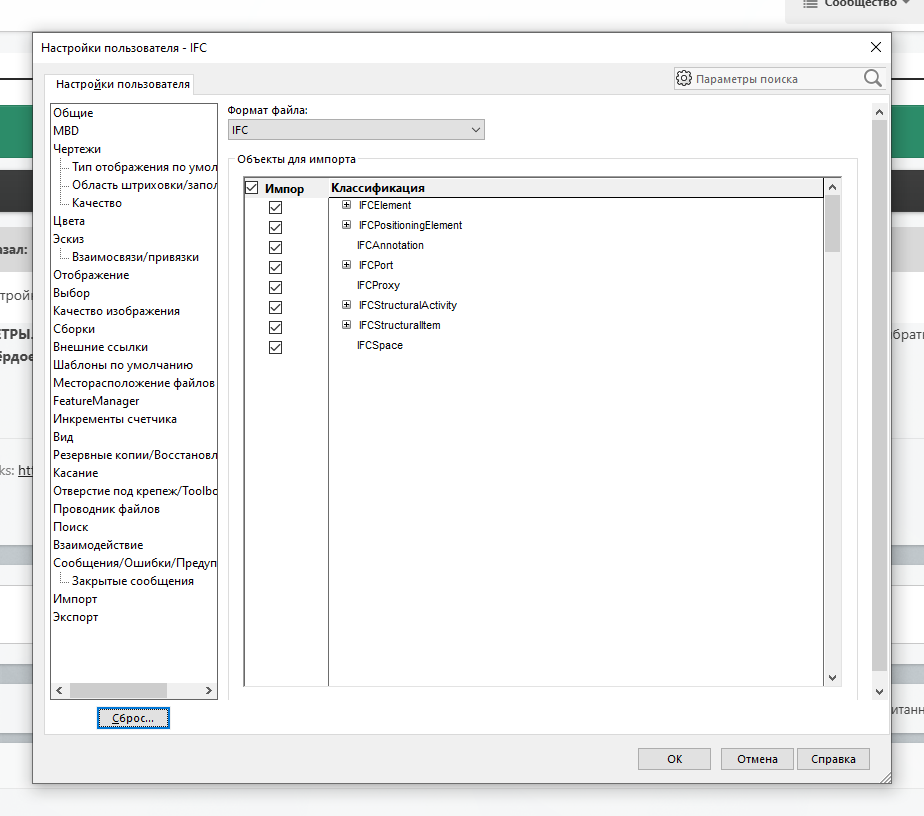Click right arrow of category list scrollbar
The height and width of the screenshot is (816, 924).
(208, 690)
